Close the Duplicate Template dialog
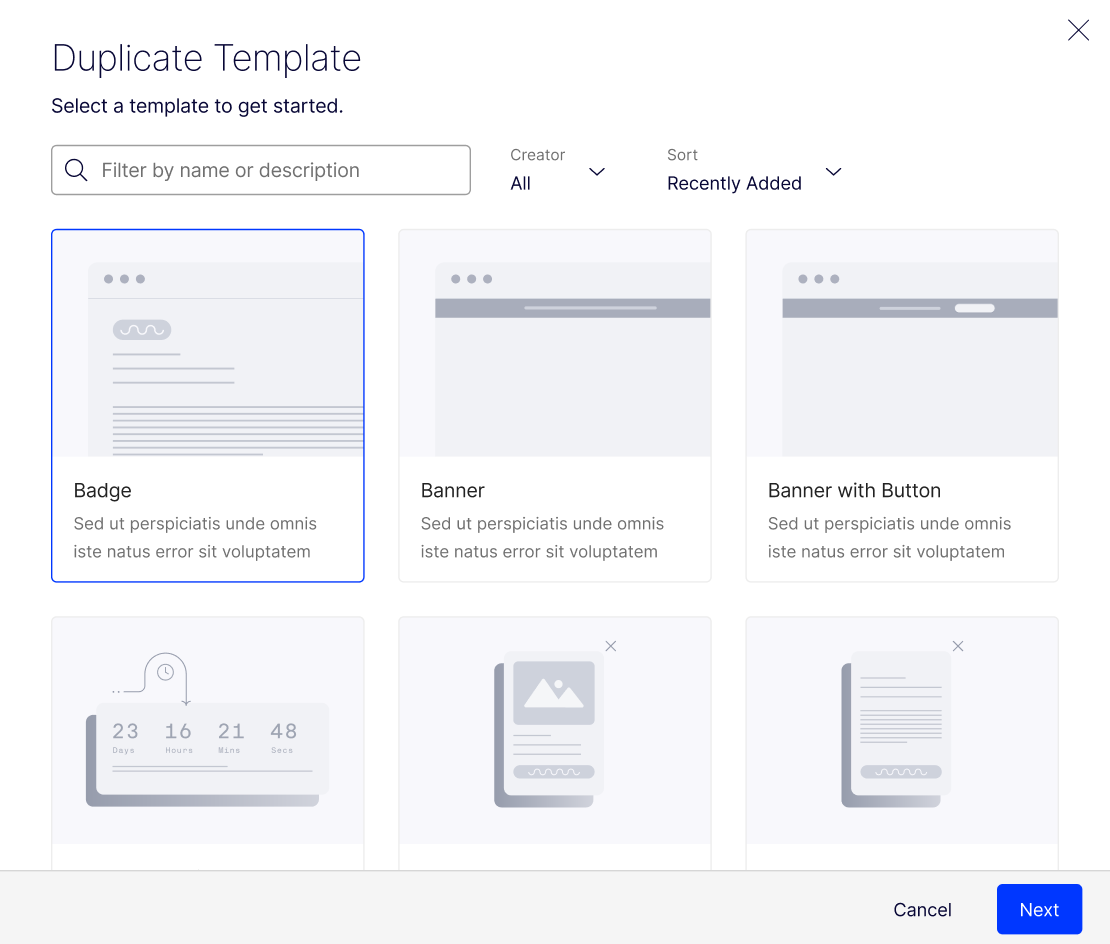Image resolution: width=1110 pixels, height=944 pixels. [x=1078, y=30]
